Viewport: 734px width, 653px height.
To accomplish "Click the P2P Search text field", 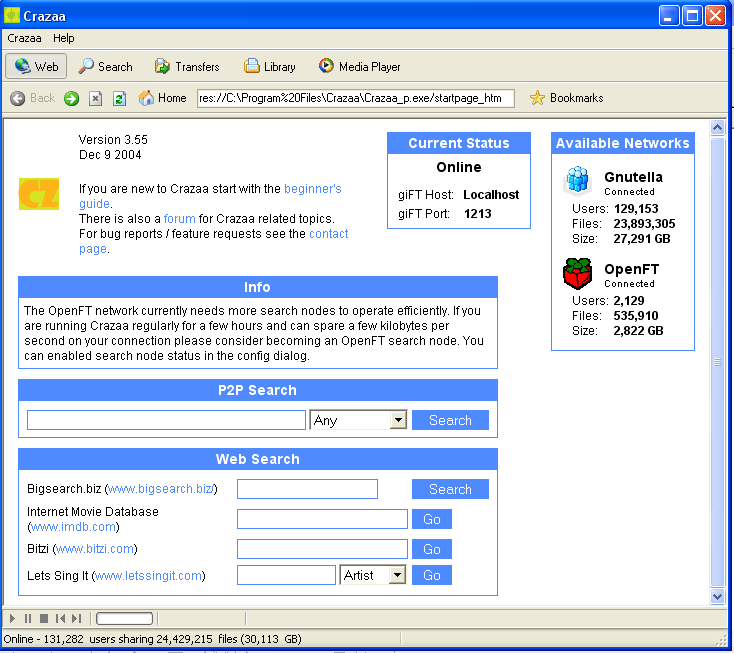I will (166, 420).
